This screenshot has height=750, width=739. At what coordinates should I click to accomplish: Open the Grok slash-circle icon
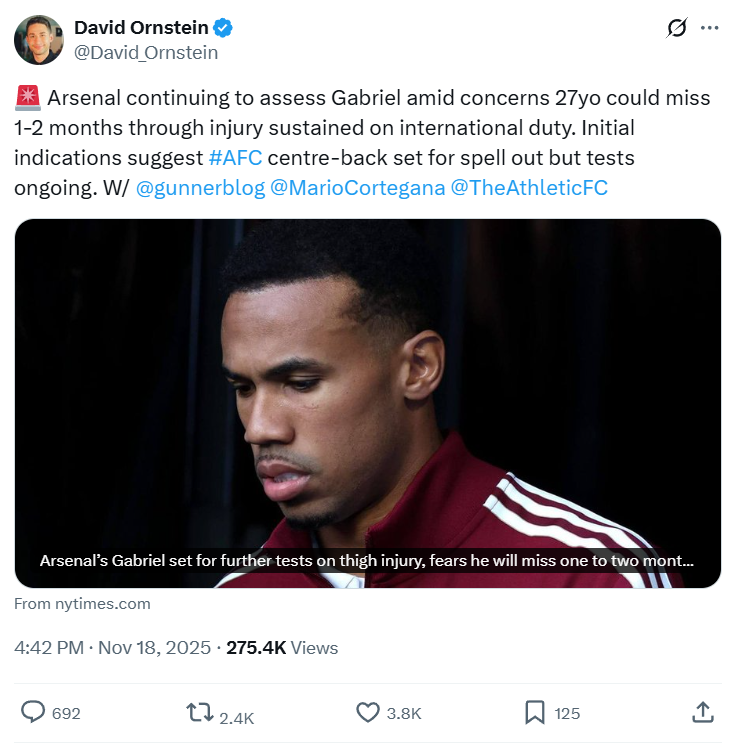coord(677,28)
